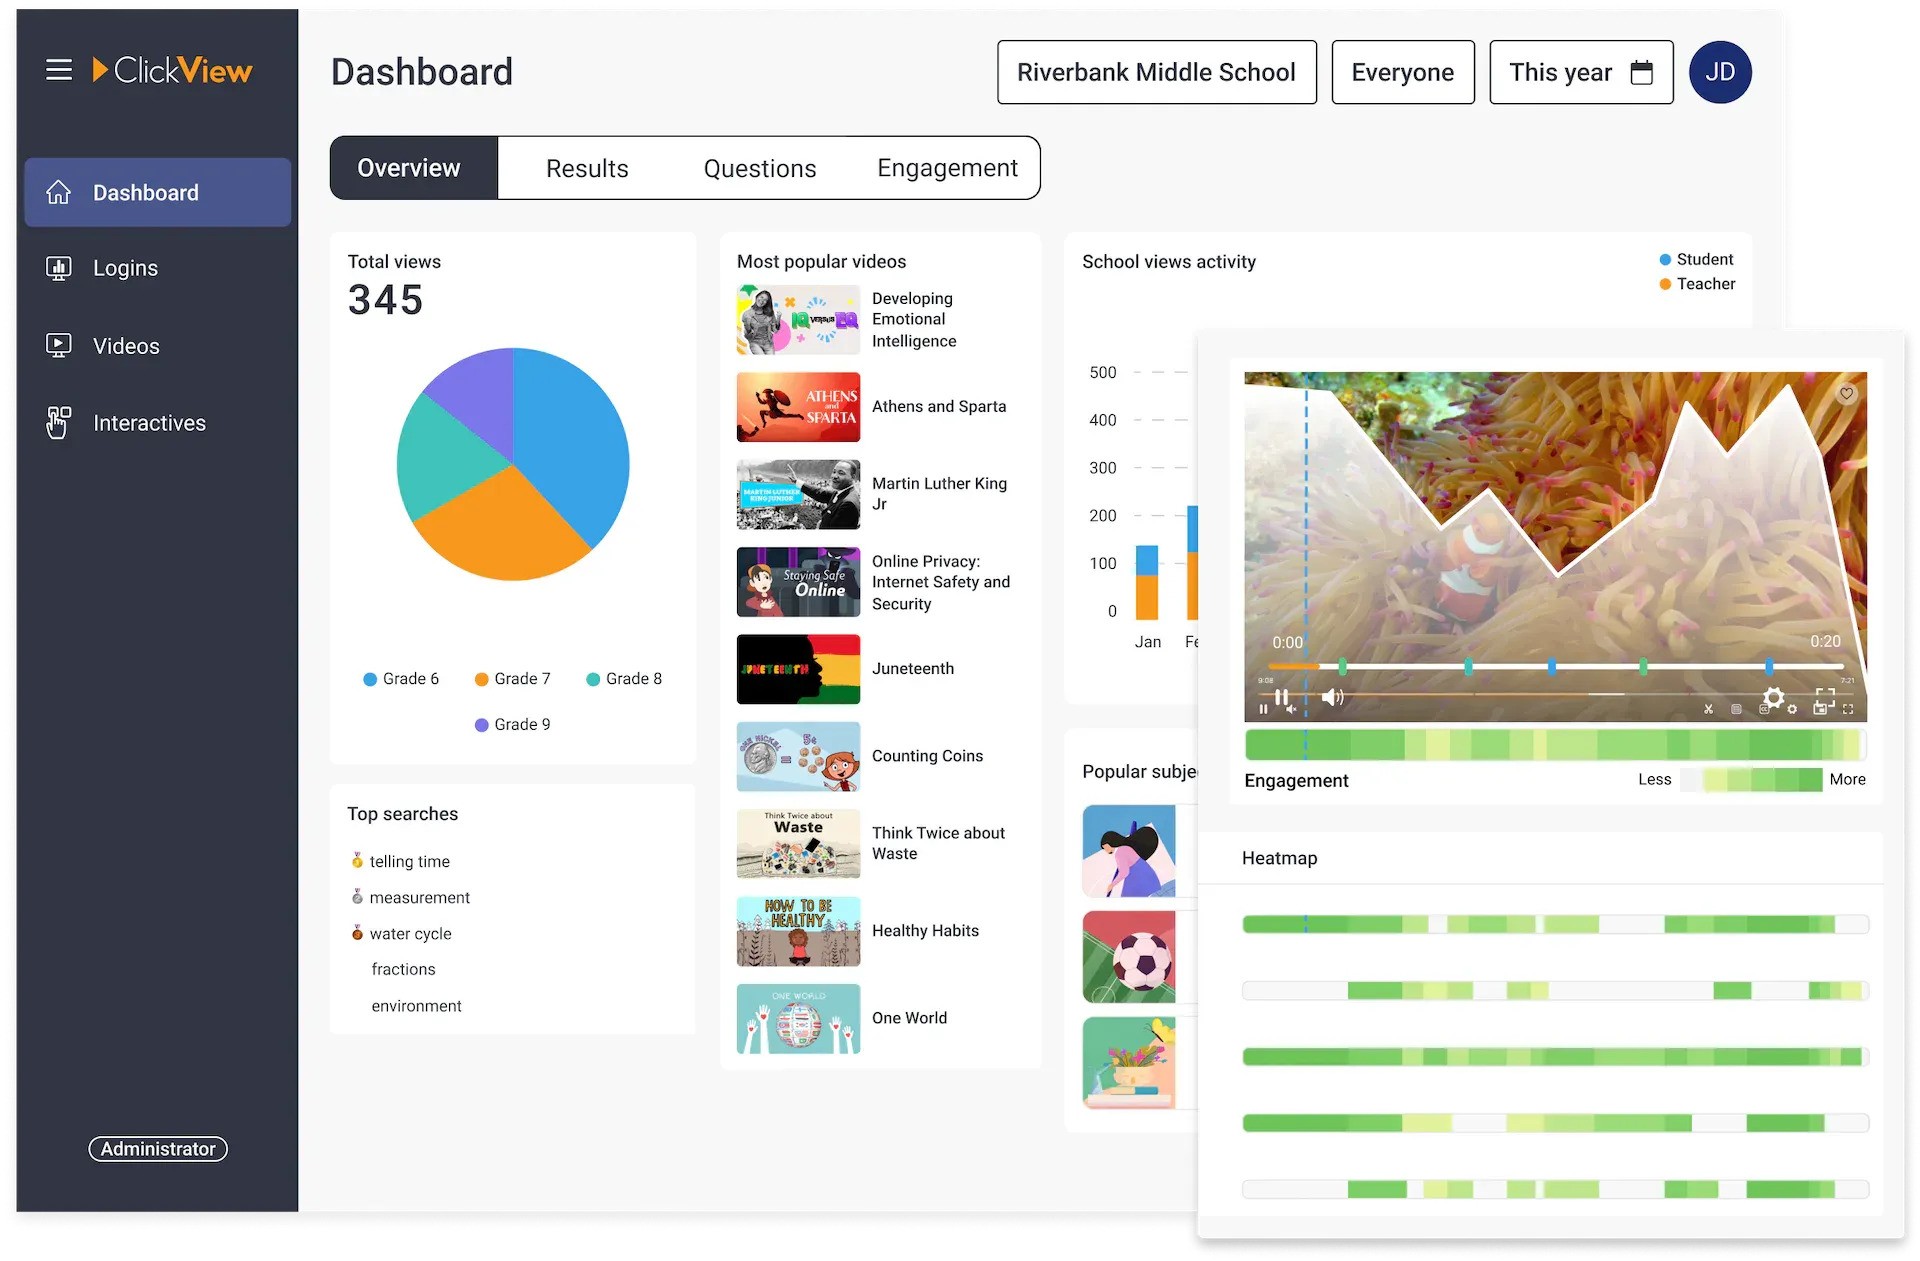1920x1261 pixels.
Task: Click the Counting Coins video thumbnail
Action: point(797,756)
